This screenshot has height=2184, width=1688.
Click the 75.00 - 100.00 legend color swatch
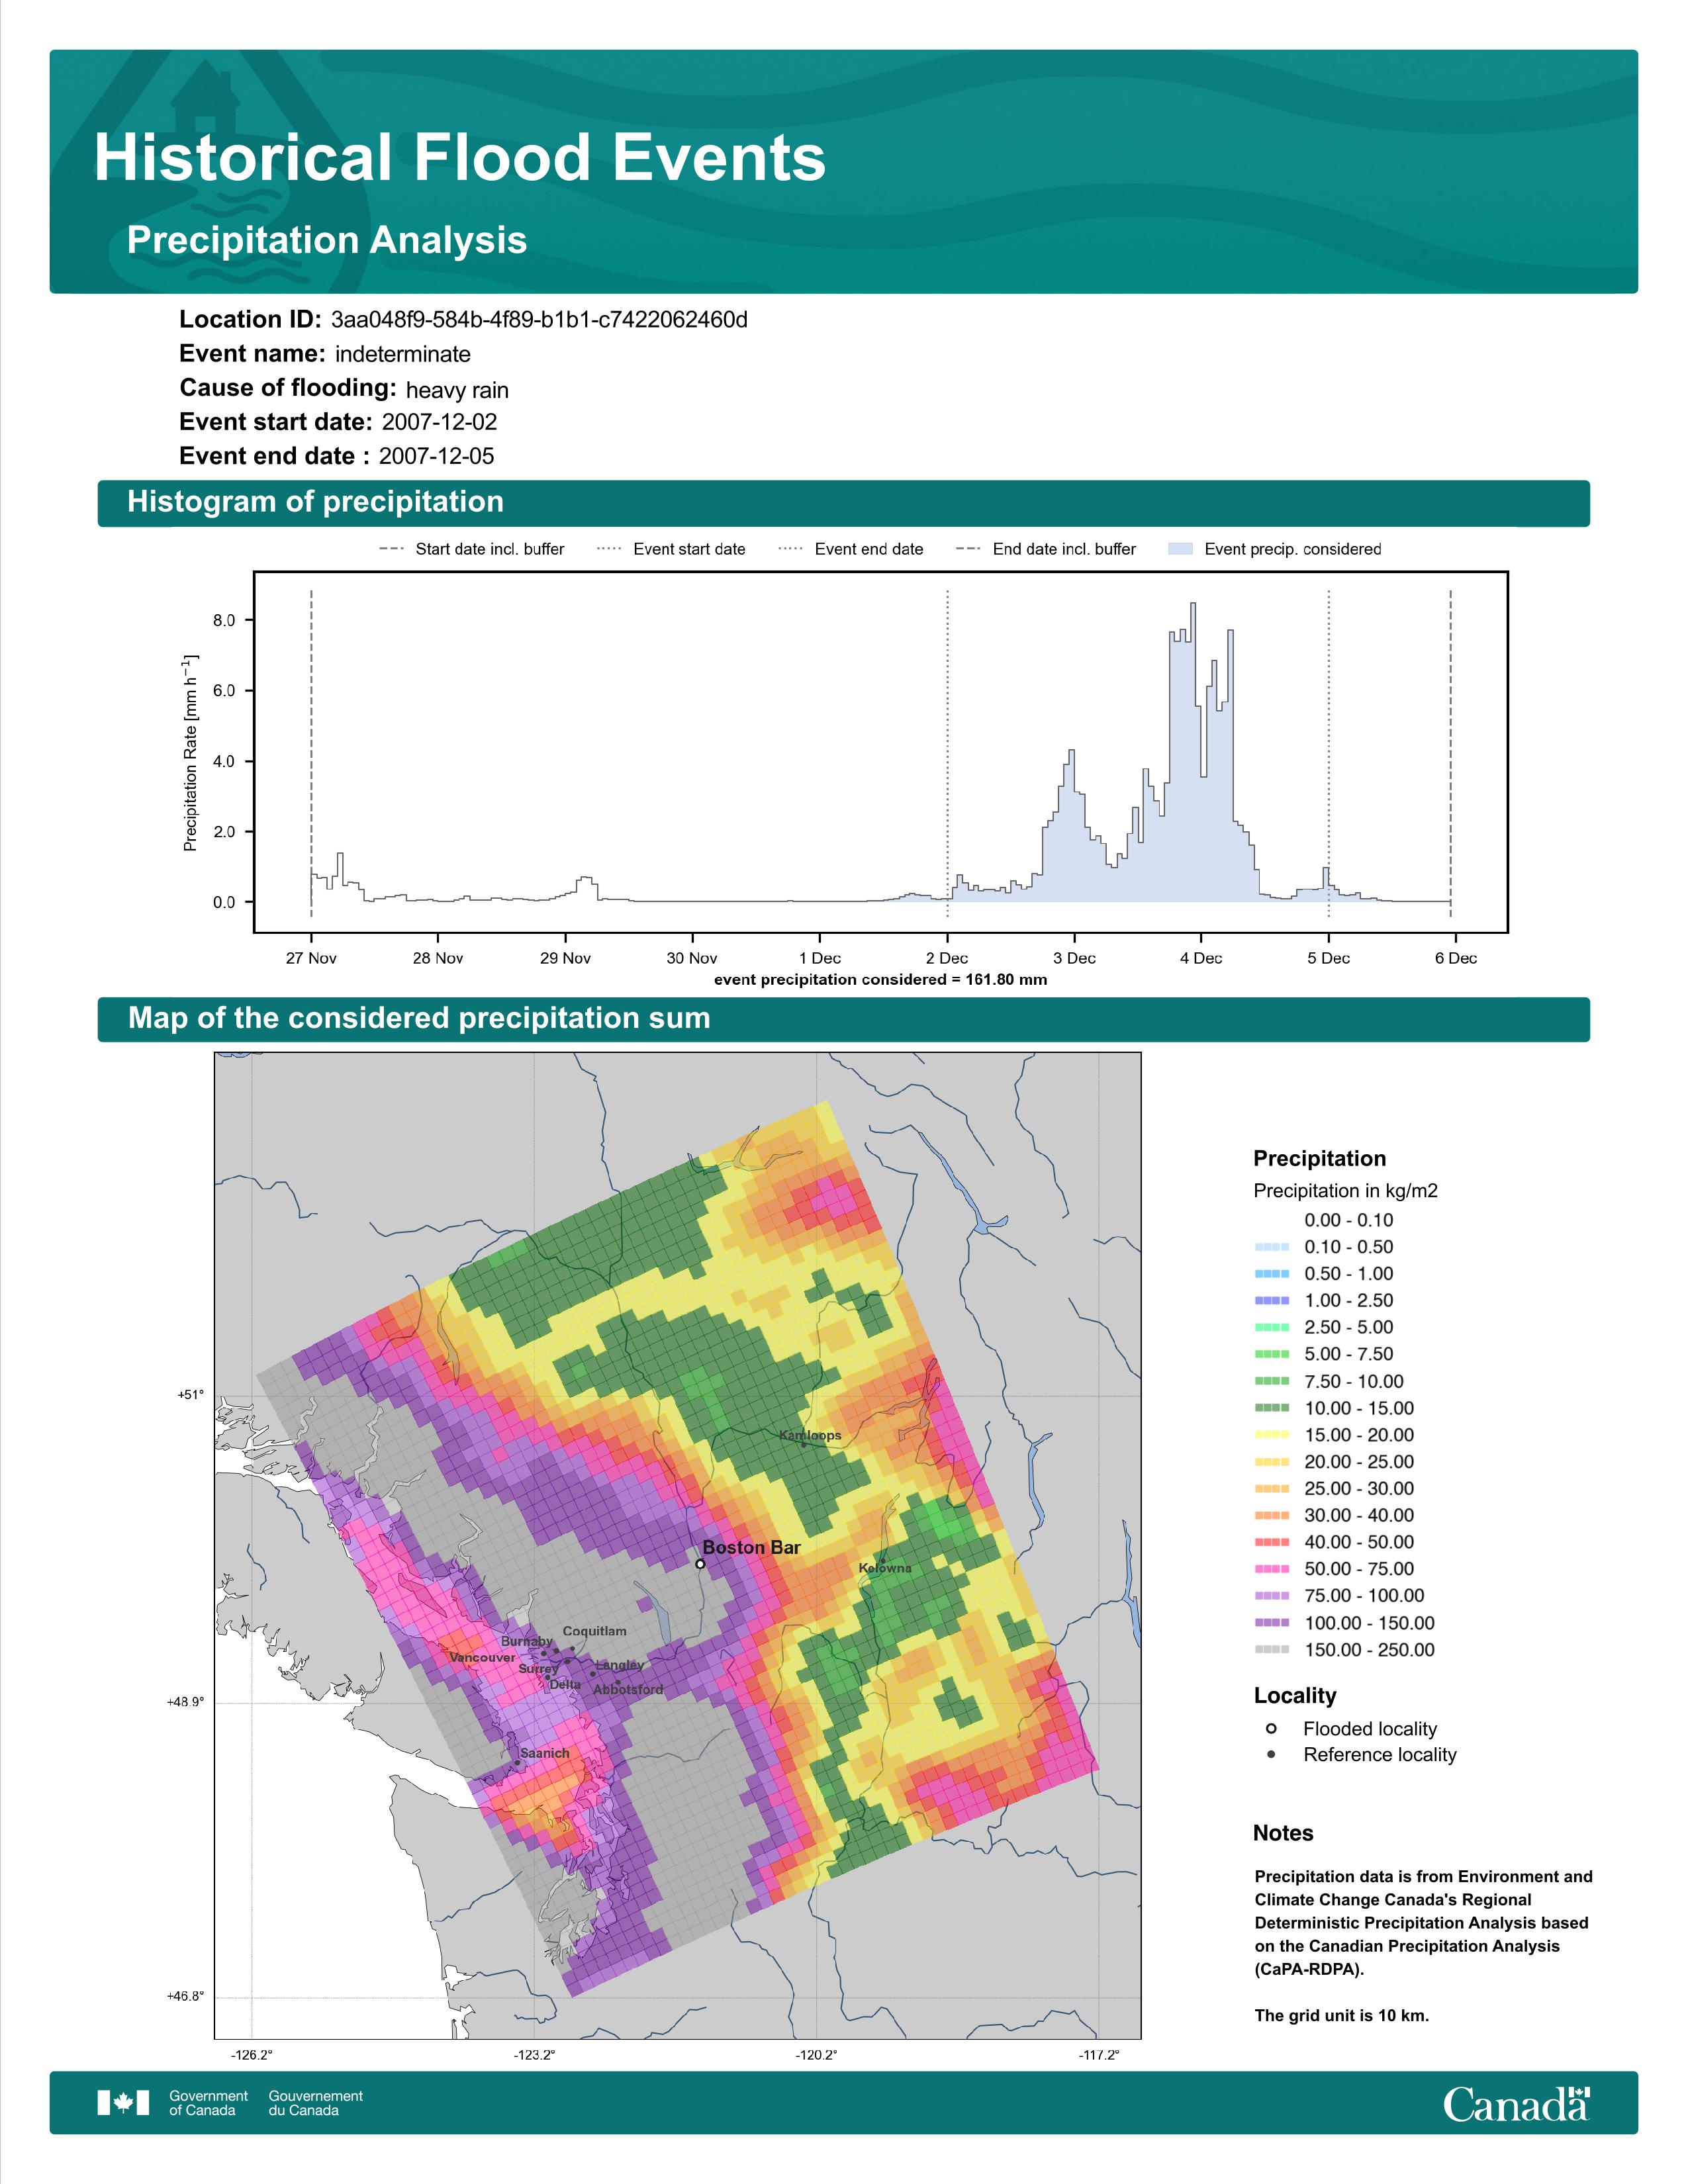point(1272,1596)
